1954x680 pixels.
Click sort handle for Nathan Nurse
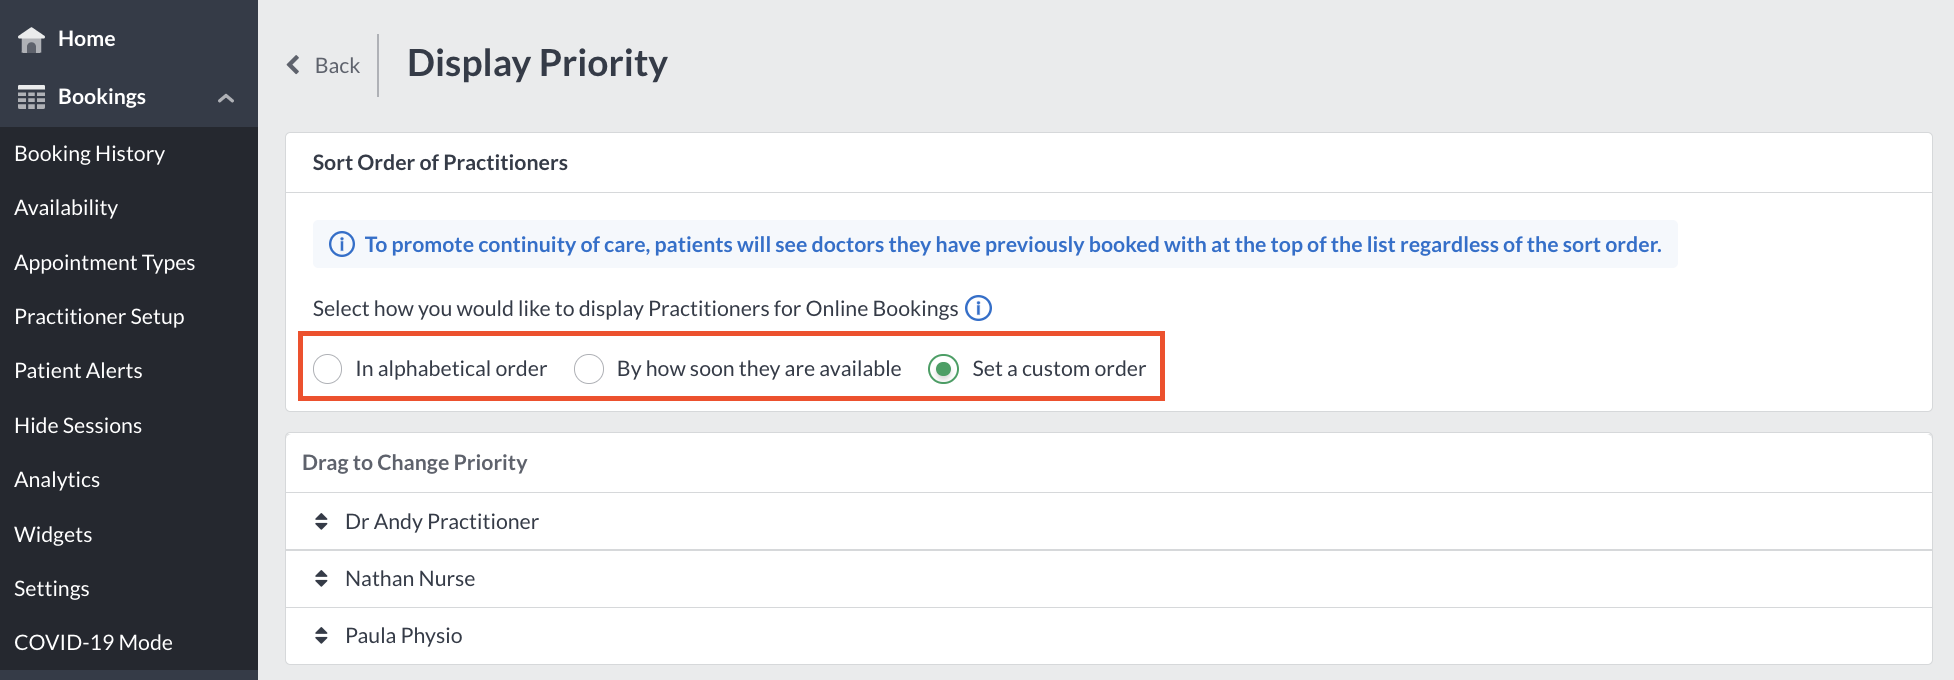321,578
